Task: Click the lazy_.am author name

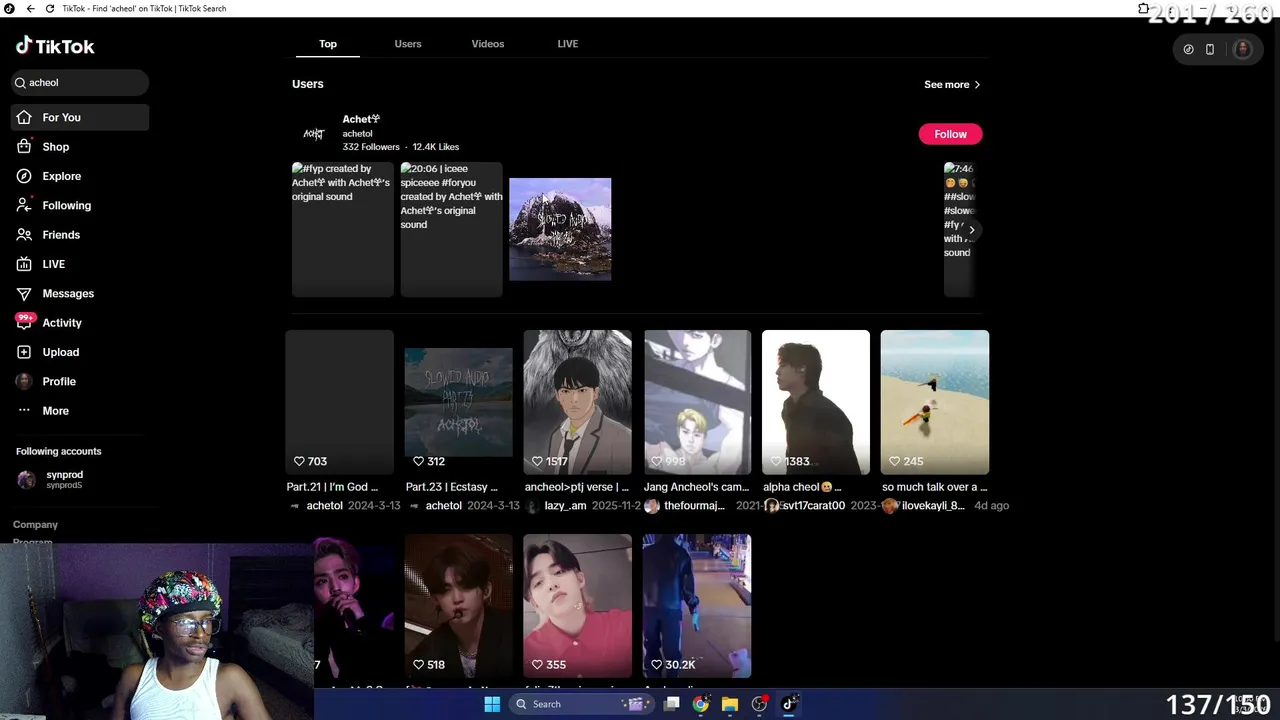Action: pyautogui.click(x=565, y=506)
